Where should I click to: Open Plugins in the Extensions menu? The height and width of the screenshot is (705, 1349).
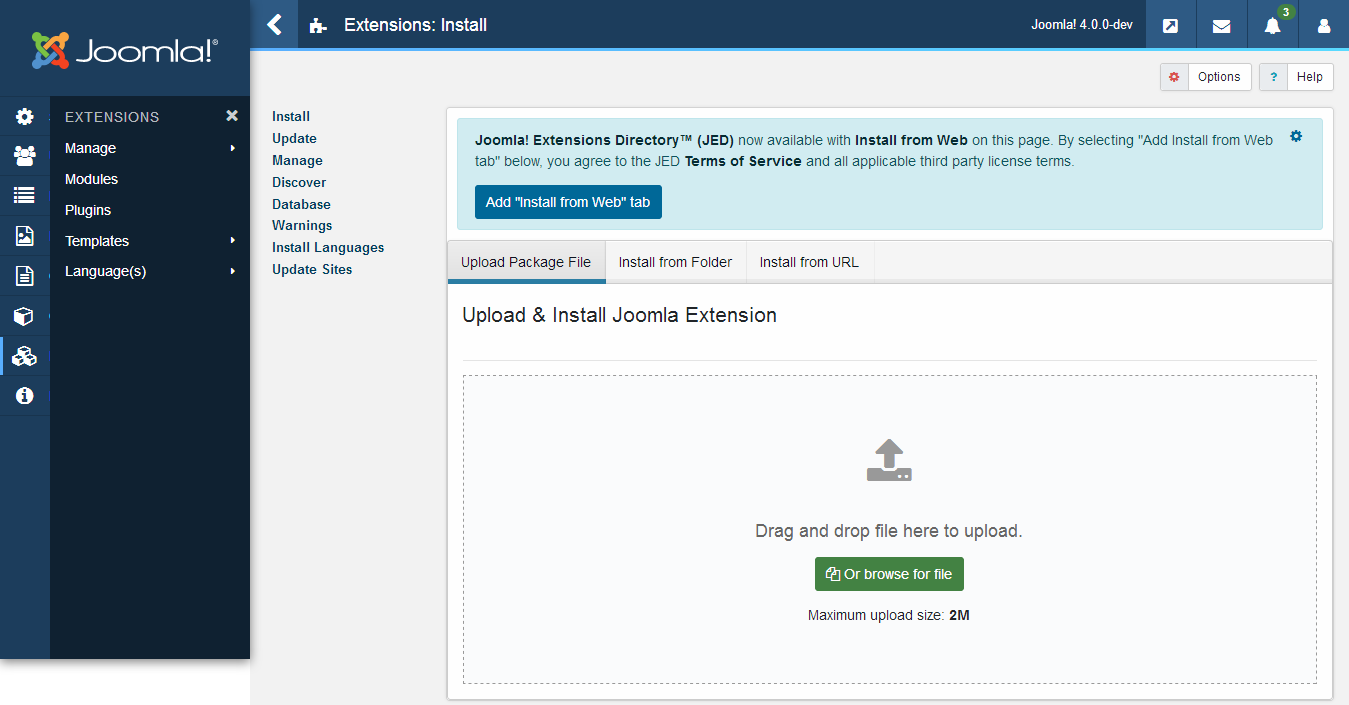(88, 210)
